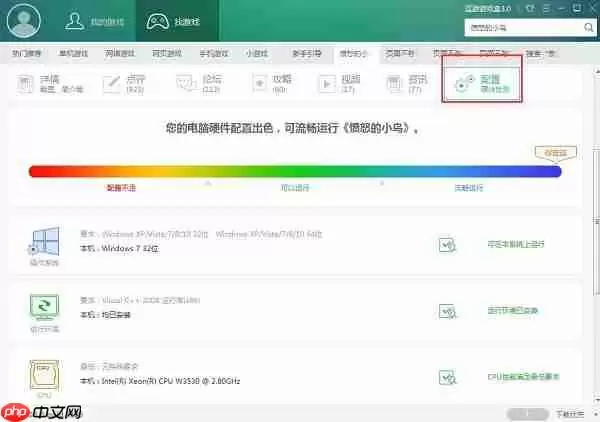Select the 单机游戏 category tab
Screen dimensions: 600x422
(x=73, y=54)
